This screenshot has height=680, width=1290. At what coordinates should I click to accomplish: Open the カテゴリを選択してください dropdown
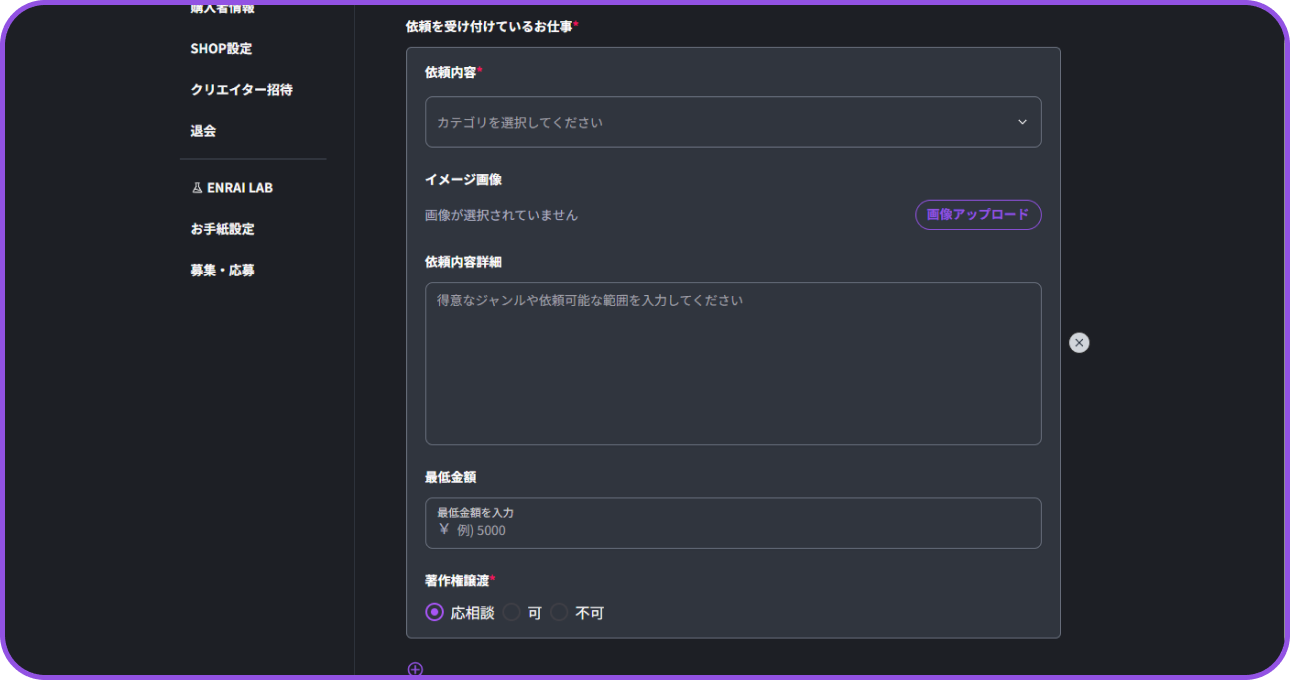tap(720, 122)
